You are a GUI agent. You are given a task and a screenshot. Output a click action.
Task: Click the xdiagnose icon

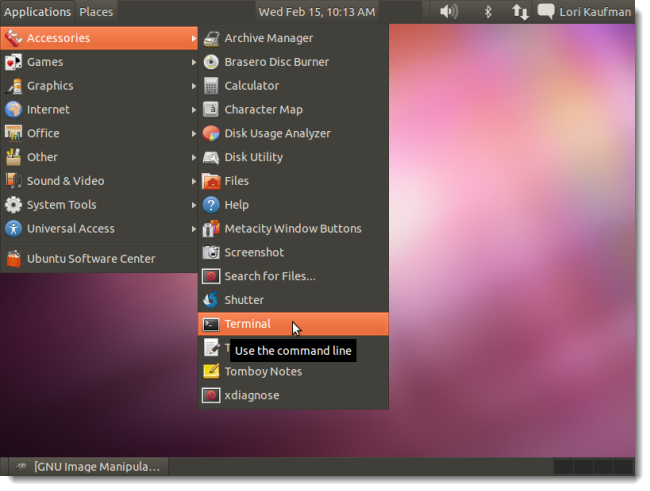pyautogui.click(x=211, y=395)
